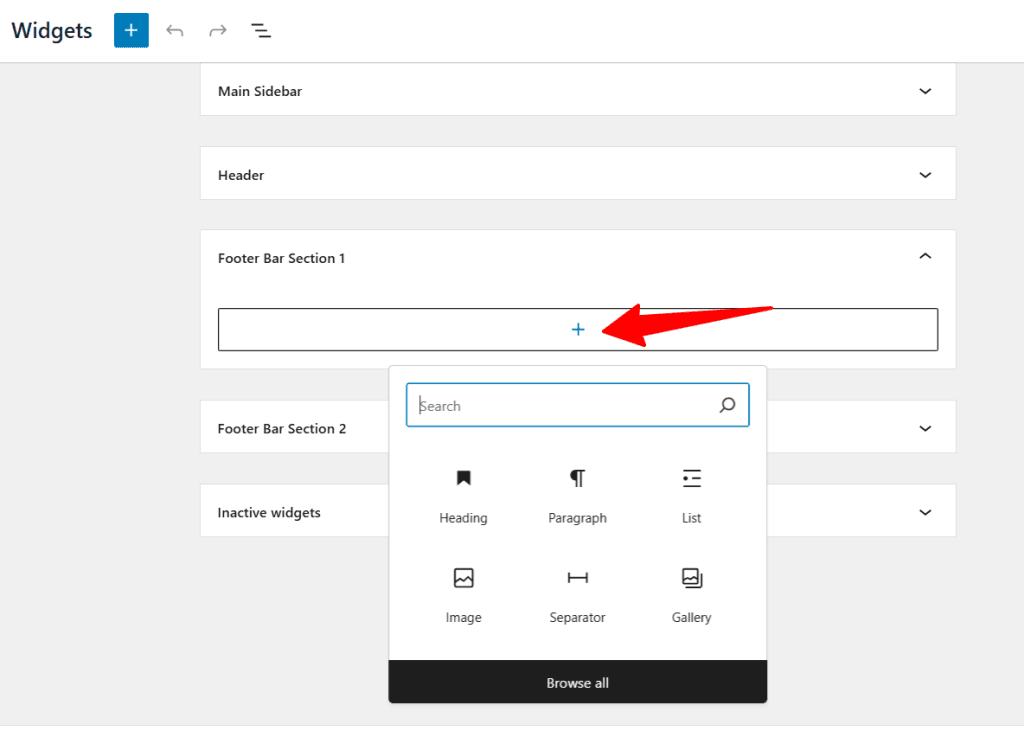Click the Footer Bar Section 1 title
Screen dimensions: 1024x731
[281, 258]
